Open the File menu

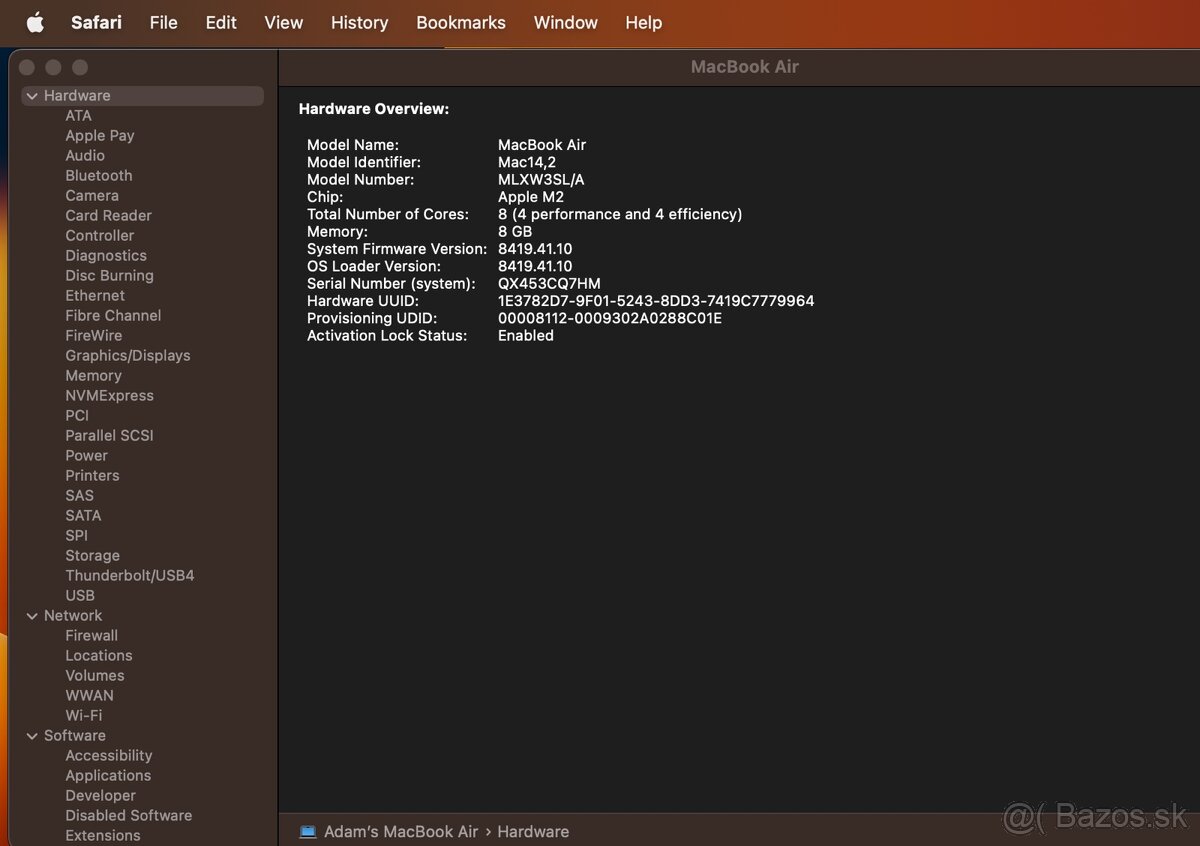pos(163,22)
